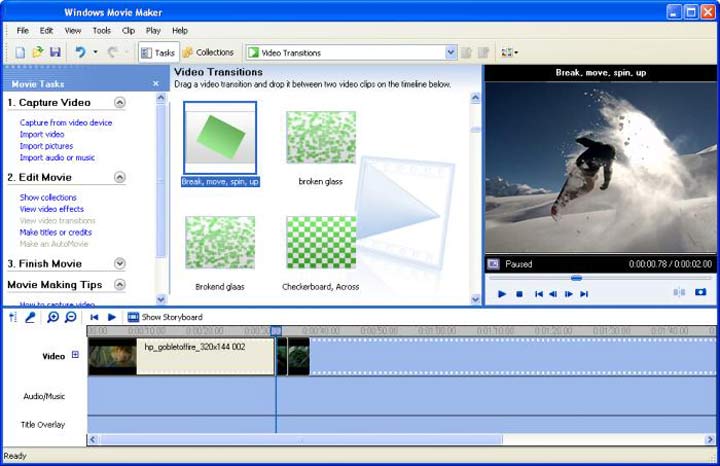Viewport: 720px width, 466px height.
Task: Click the Rewind Timeline button
Action: tap(94, 317)
